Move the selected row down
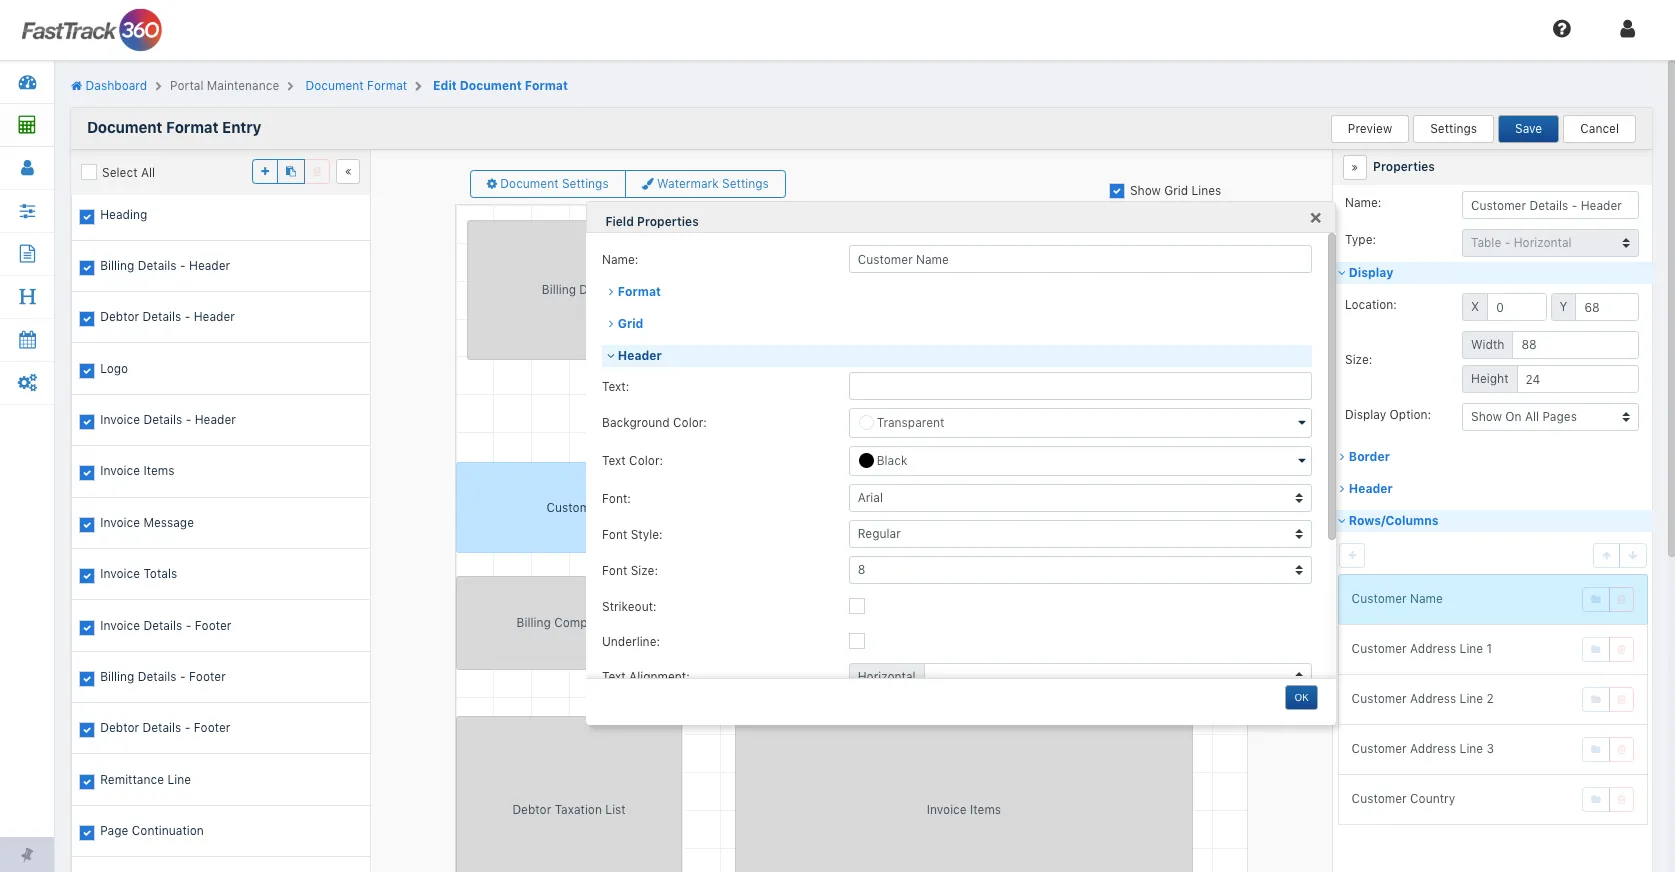The image size is (1675, 872). pos(1632,555)
